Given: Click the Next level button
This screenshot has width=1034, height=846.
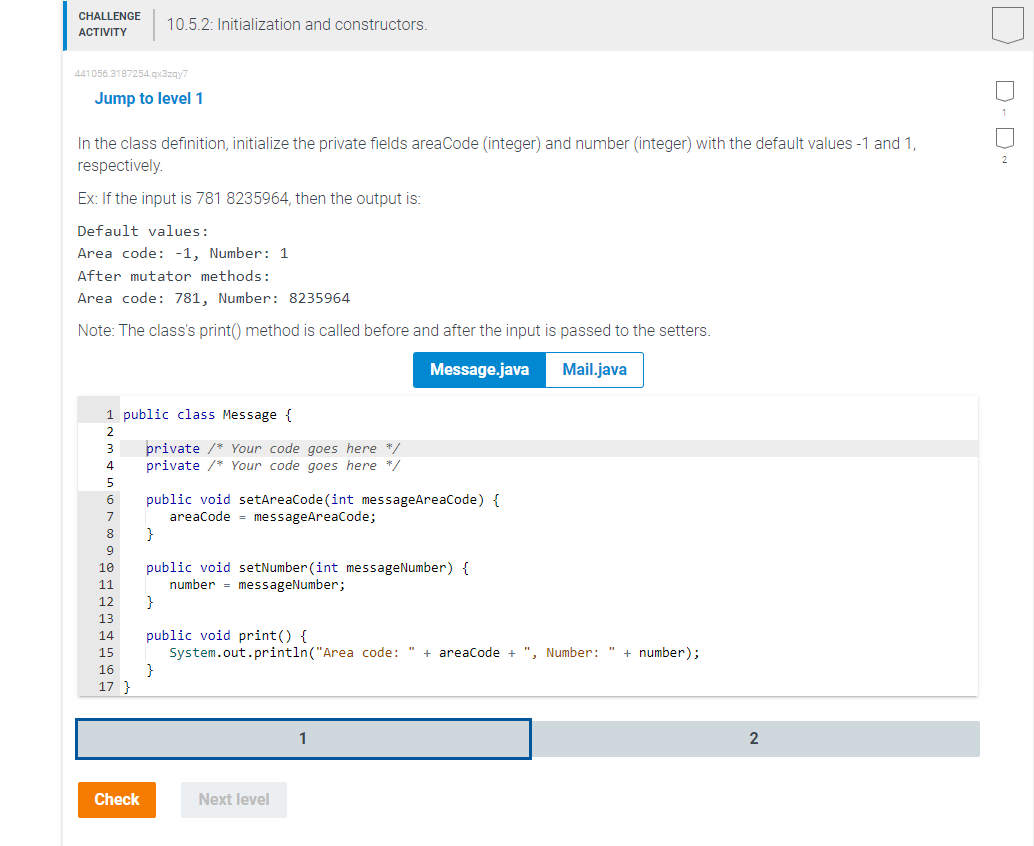Looking at the screenshot, I should (x=233, y=799).
